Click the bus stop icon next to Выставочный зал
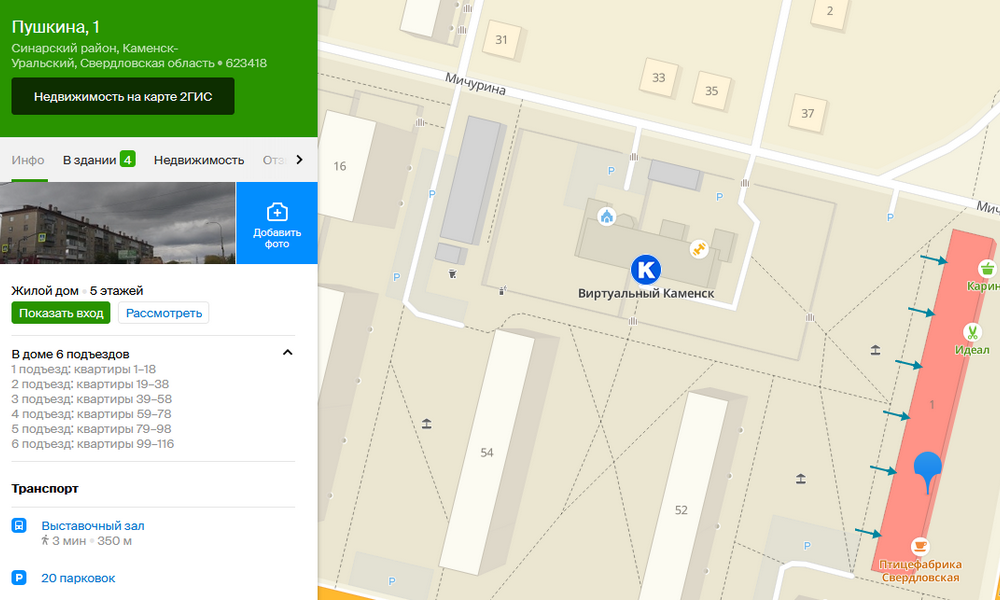Viewport: 1000px width, 600px height. click(x=19, y=525)
